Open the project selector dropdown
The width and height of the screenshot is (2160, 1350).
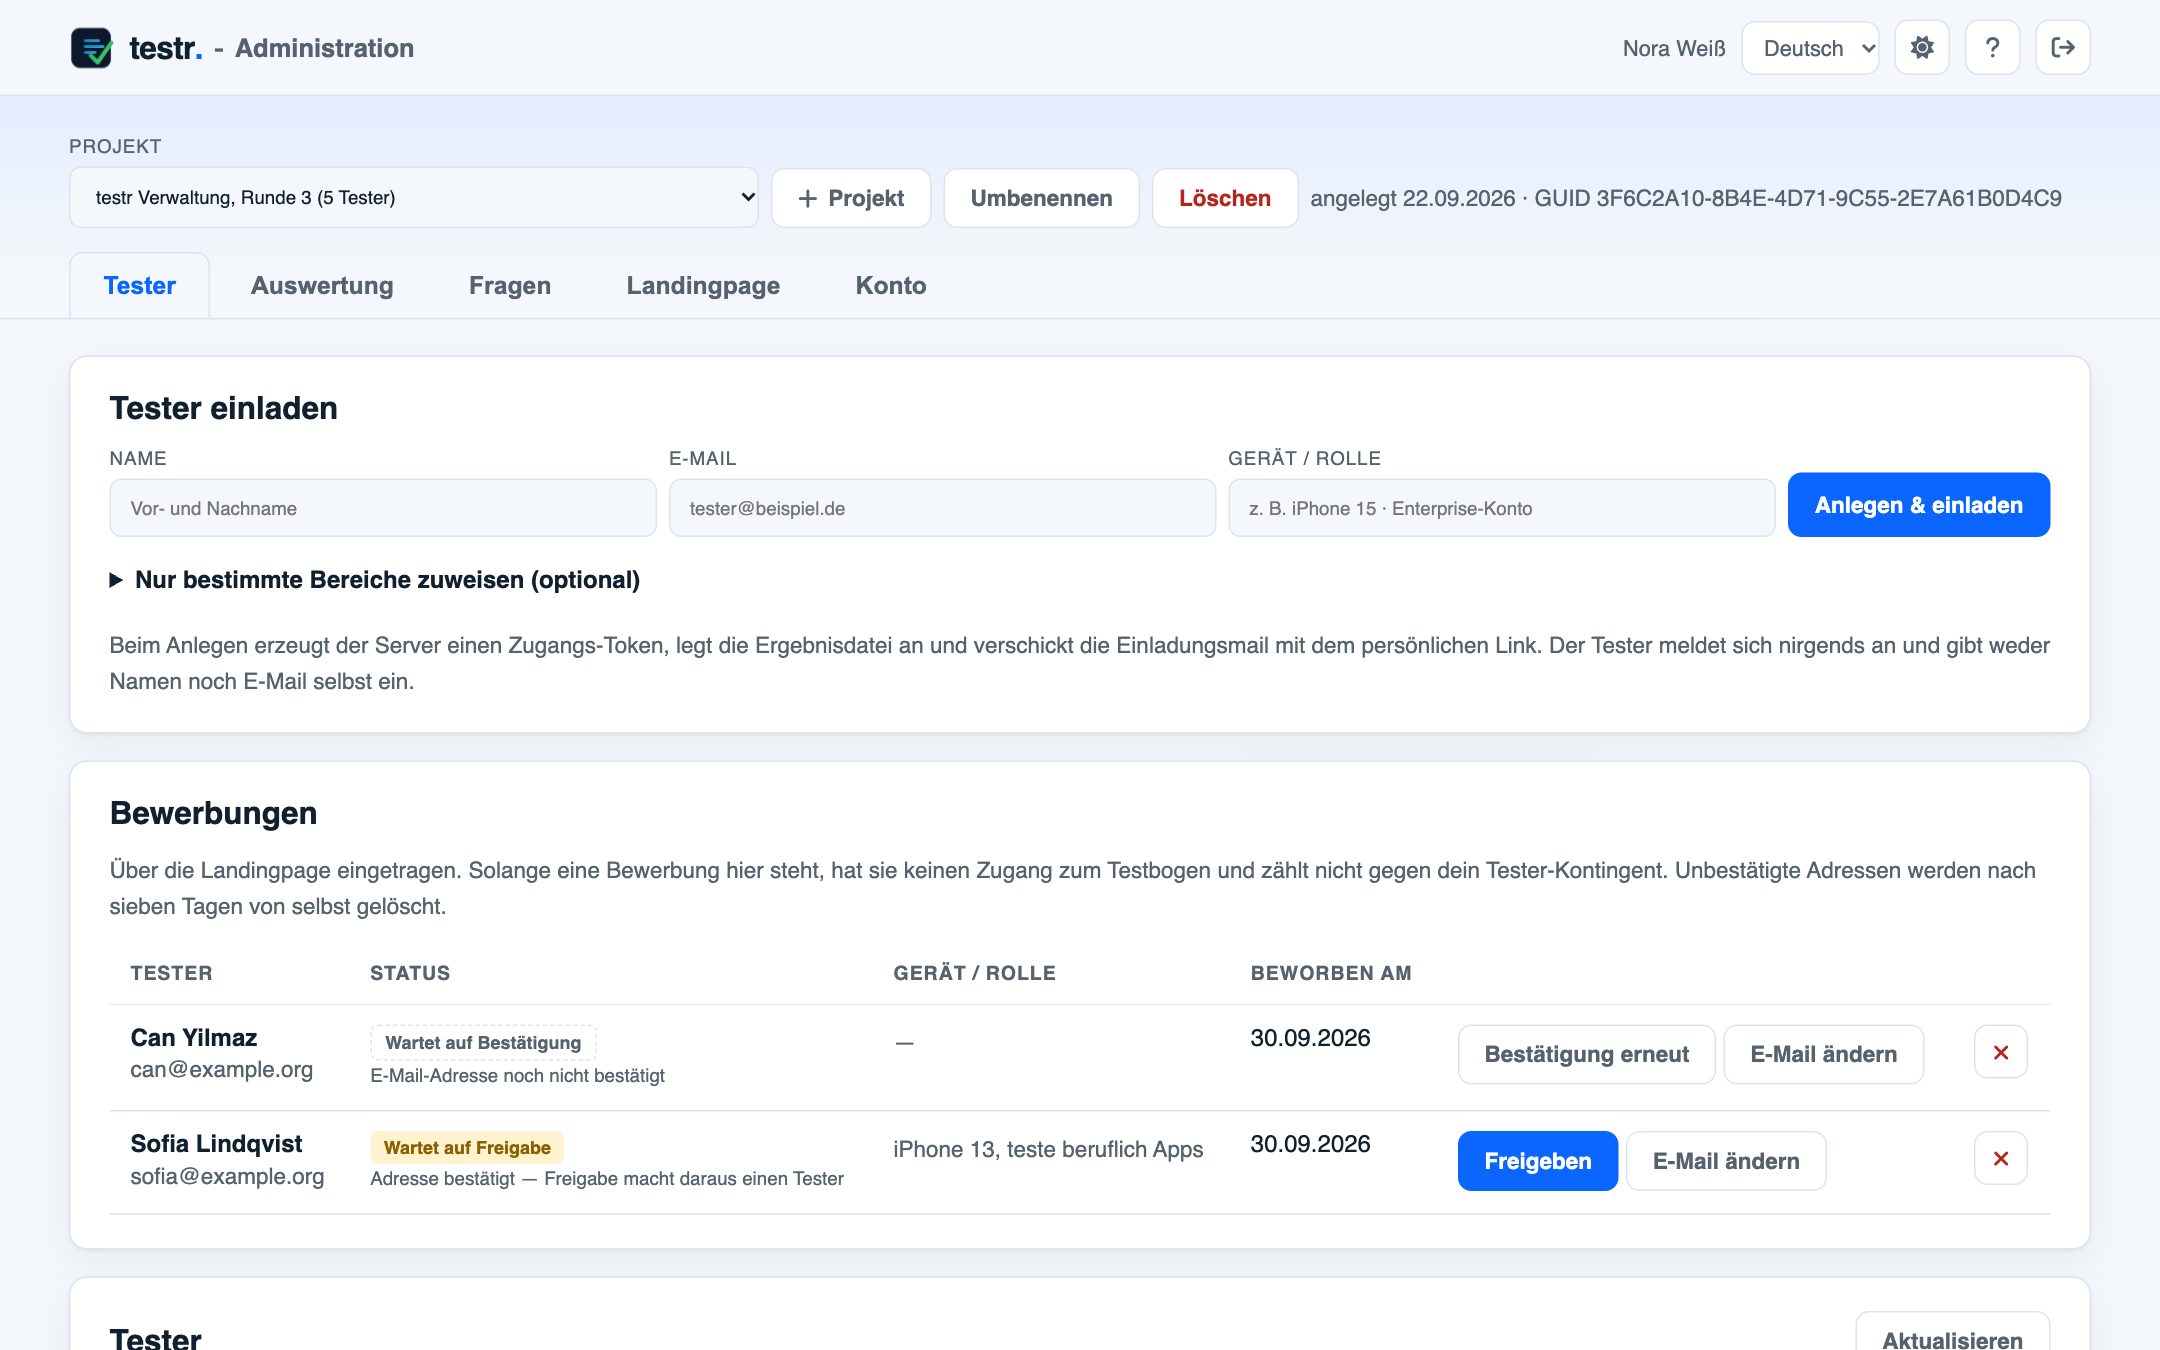(413, 197)
